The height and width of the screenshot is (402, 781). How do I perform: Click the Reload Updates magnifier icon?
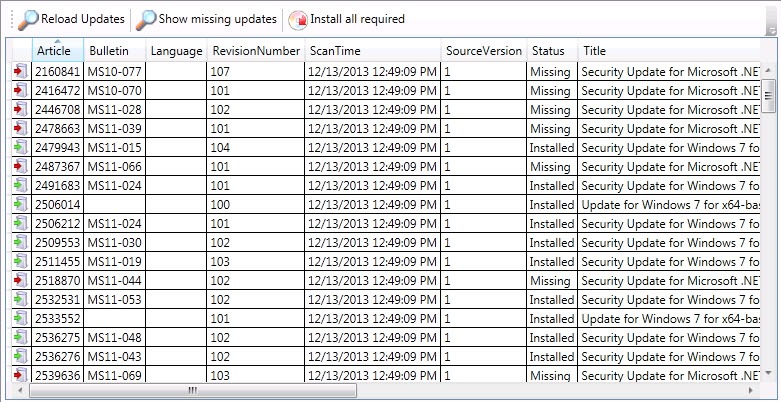[x=28, y=20]
